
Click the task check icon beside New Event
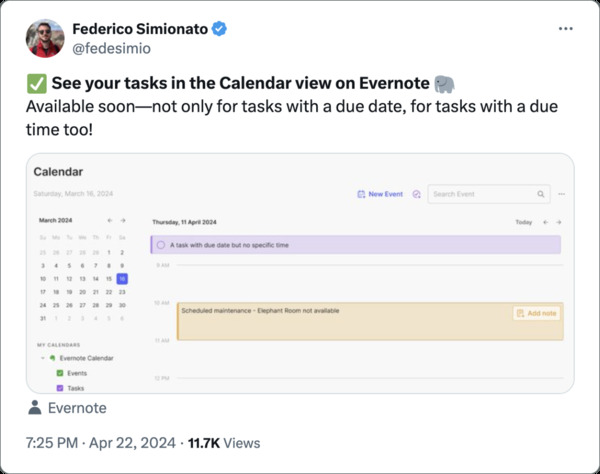[416, 194]
